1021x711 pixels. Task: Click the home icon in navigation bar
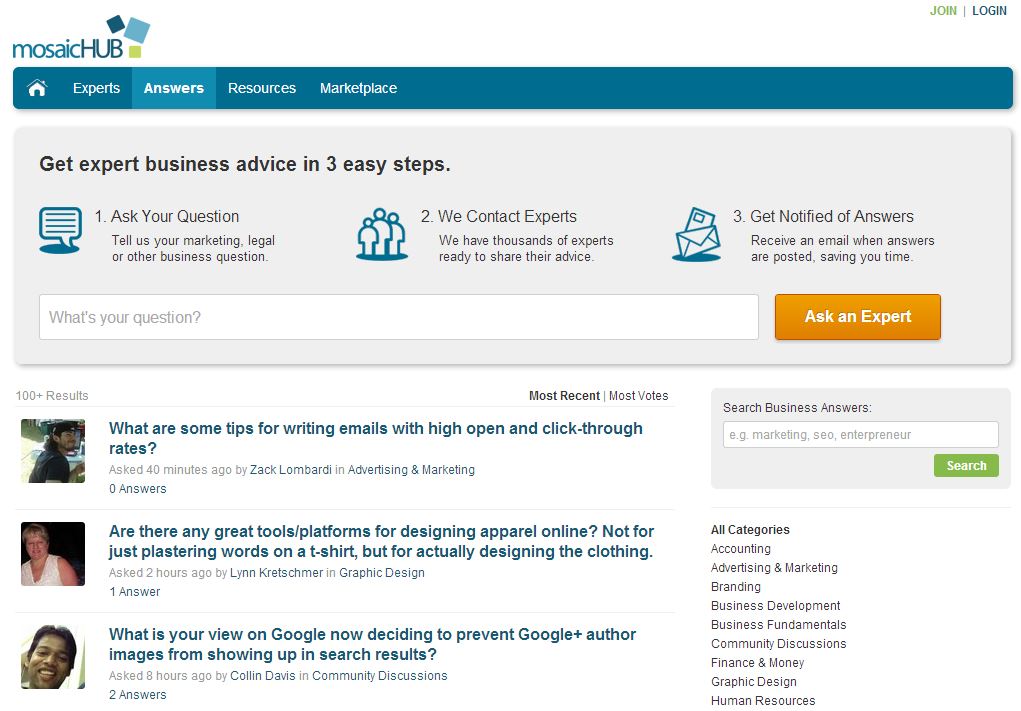[x=37, y=88]
